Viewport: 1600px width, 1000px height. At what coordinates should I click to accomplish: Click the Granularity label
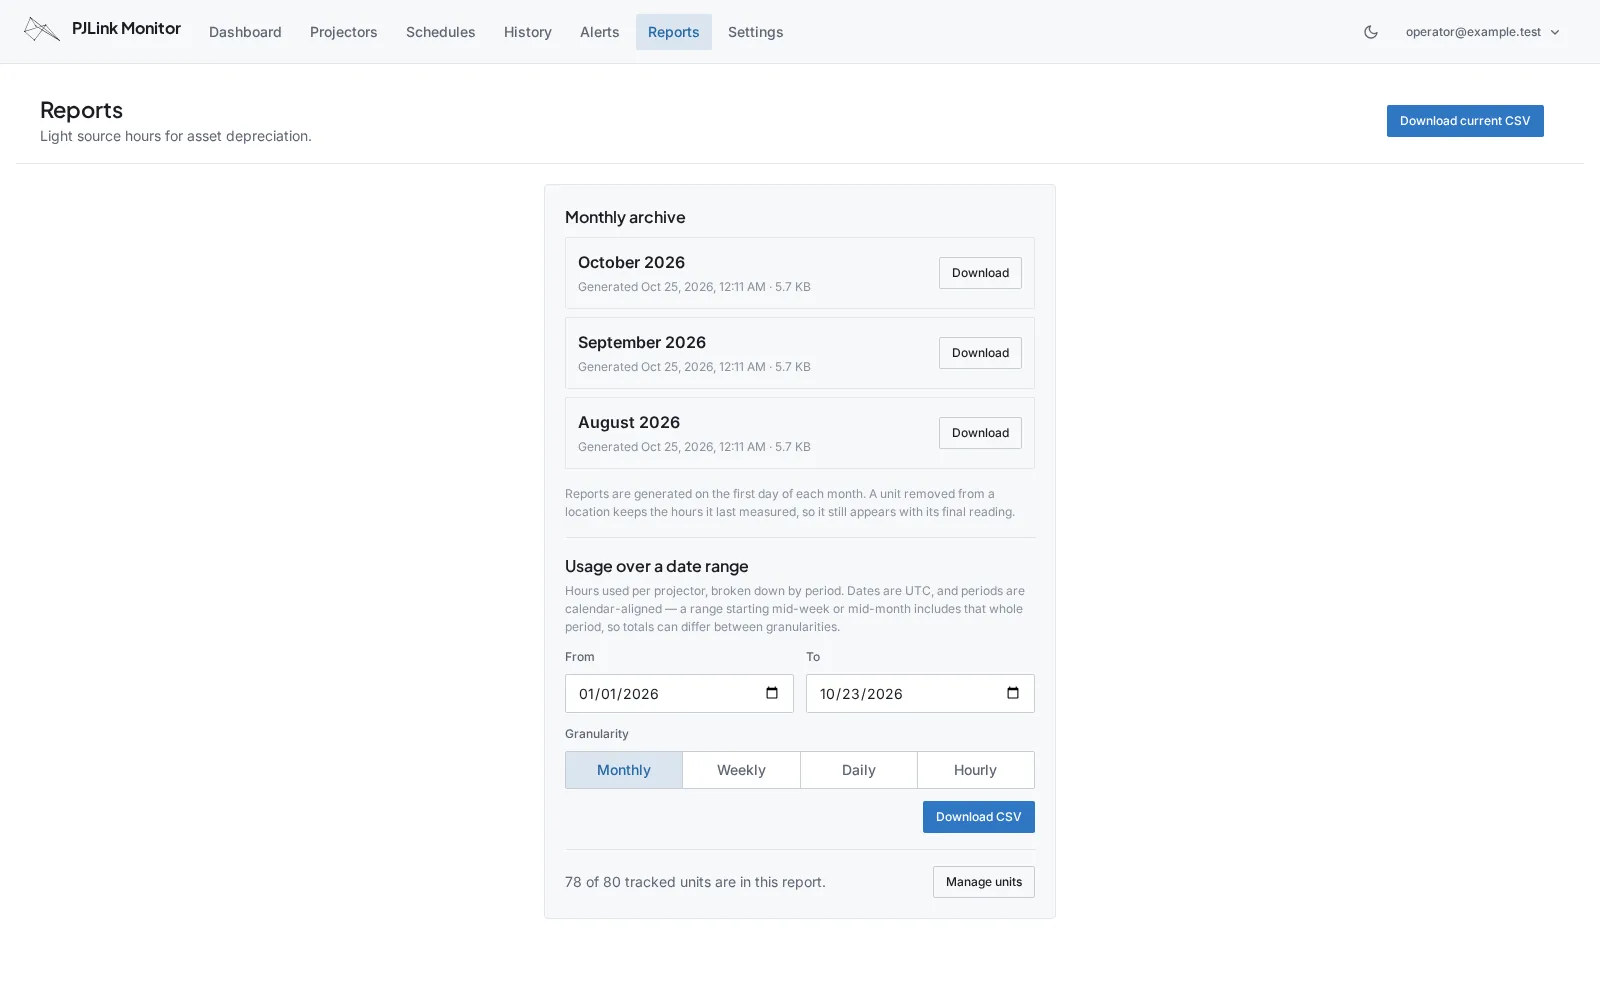click(597, 734)
